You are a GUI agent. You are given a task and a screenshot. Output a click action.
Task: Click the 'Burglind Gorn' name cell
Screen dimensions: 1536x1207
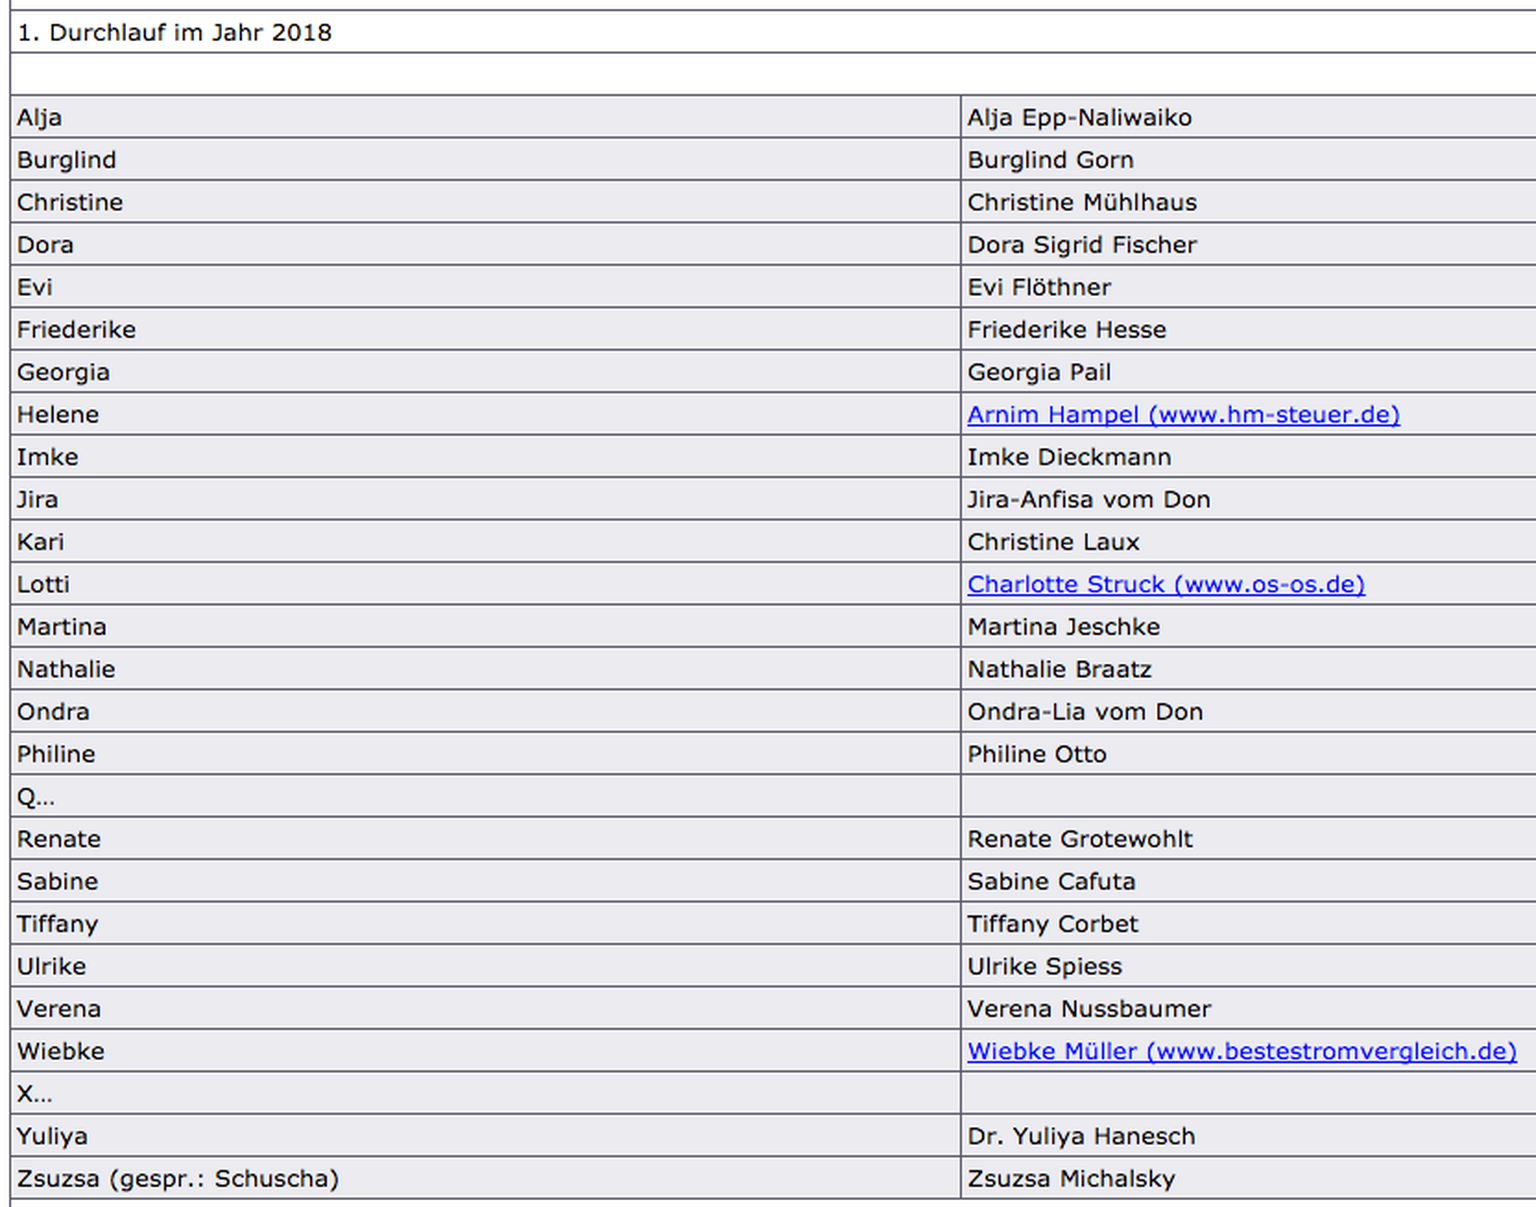coord(1050,160)
